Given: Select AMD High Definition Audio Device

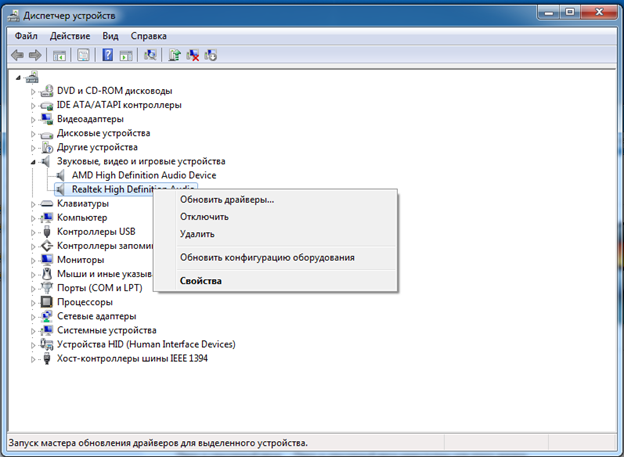Looking at the screenshot, I should pos(143,175).
